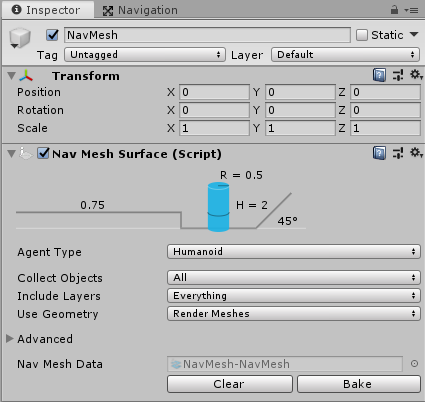Click the Position label
Screen dimensions: 425x402
click(39, 92)
